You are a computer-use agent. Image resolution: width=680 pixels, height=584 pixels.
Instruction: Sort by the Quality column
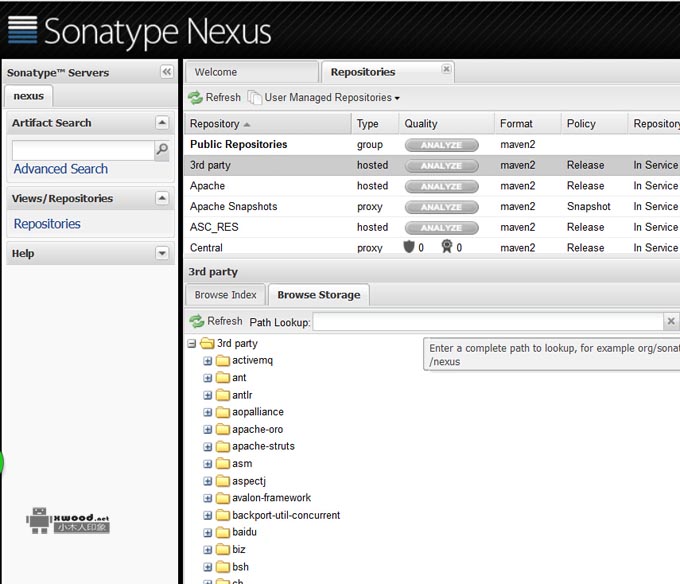tap(447, 124)
